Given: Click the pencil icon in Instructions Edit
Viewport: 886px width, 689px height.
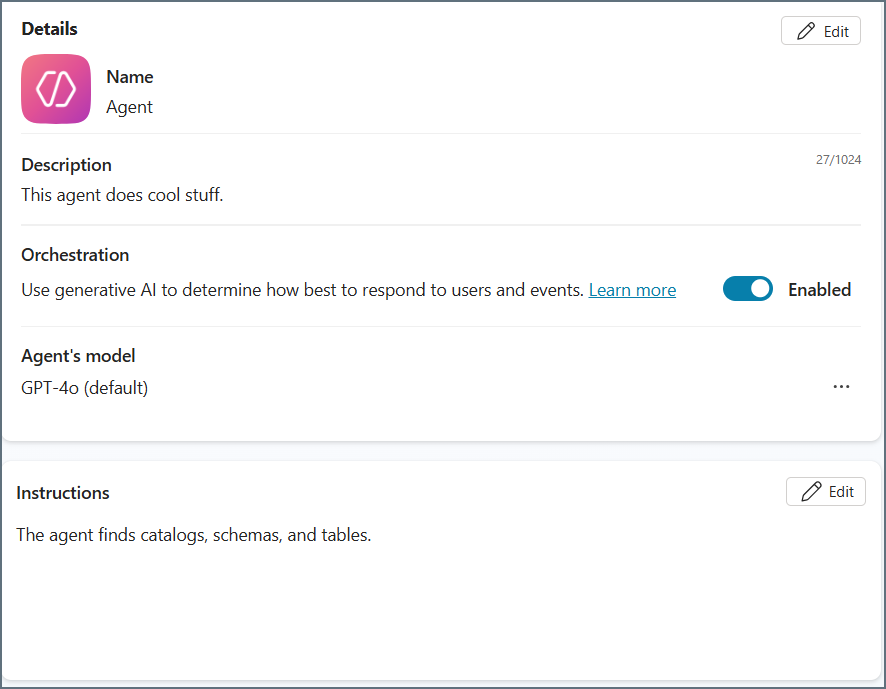Looking at the screenshot, I should pyautogui.click(x=811, y=492).
